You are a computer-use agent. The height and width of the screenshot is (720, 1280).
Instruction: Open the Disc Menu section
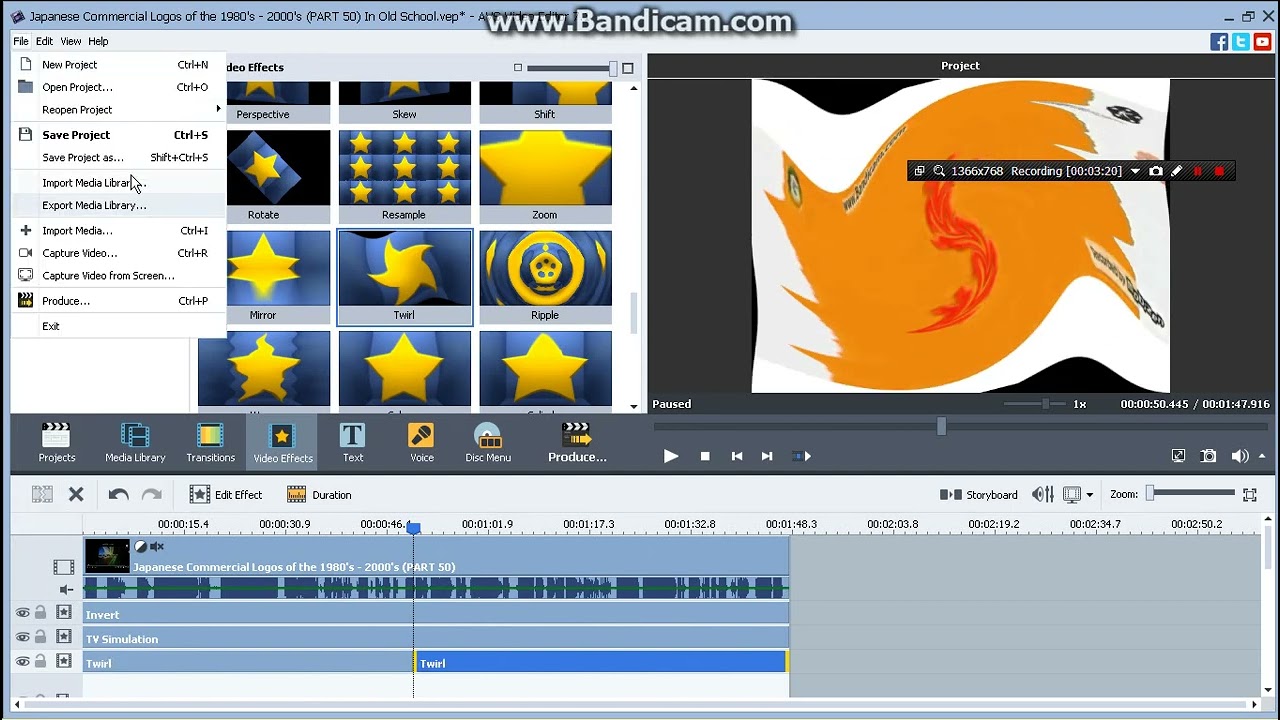(x=488, y=443)
